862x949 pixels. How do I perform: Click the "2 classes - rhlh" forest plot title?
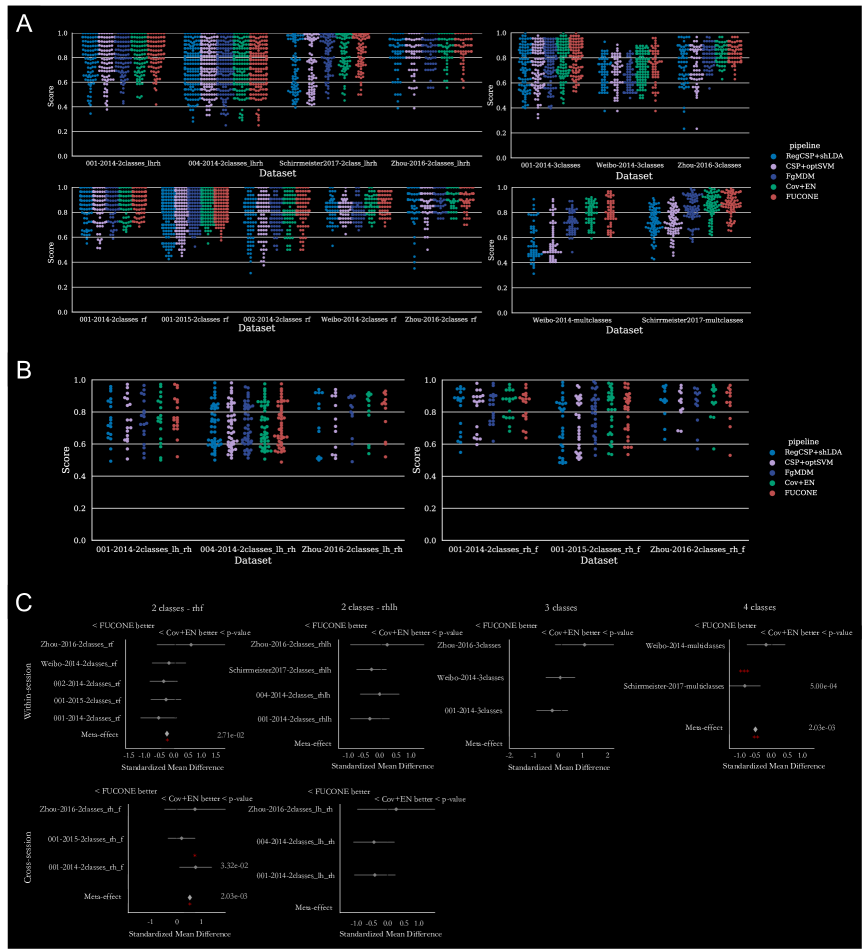click(369, 607)
